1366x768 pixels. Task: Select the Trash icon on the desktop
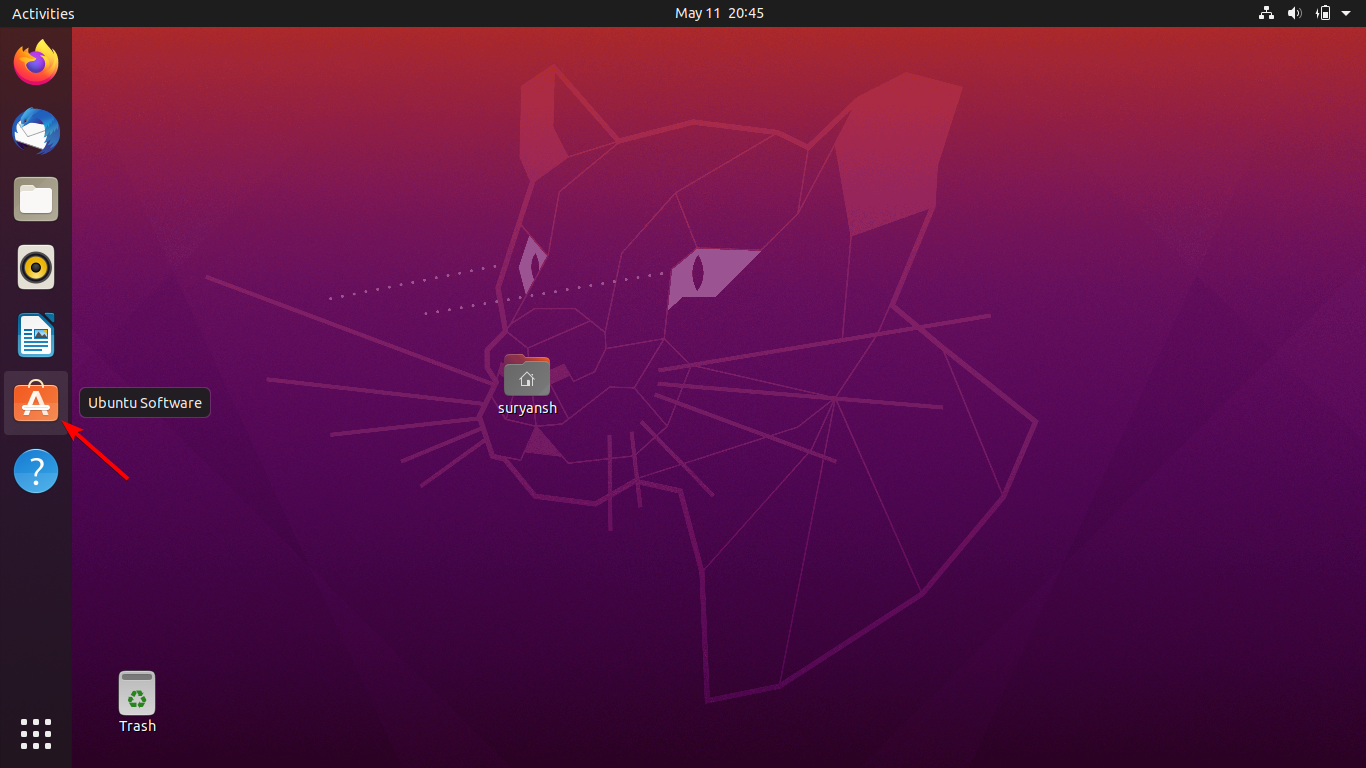137,693
